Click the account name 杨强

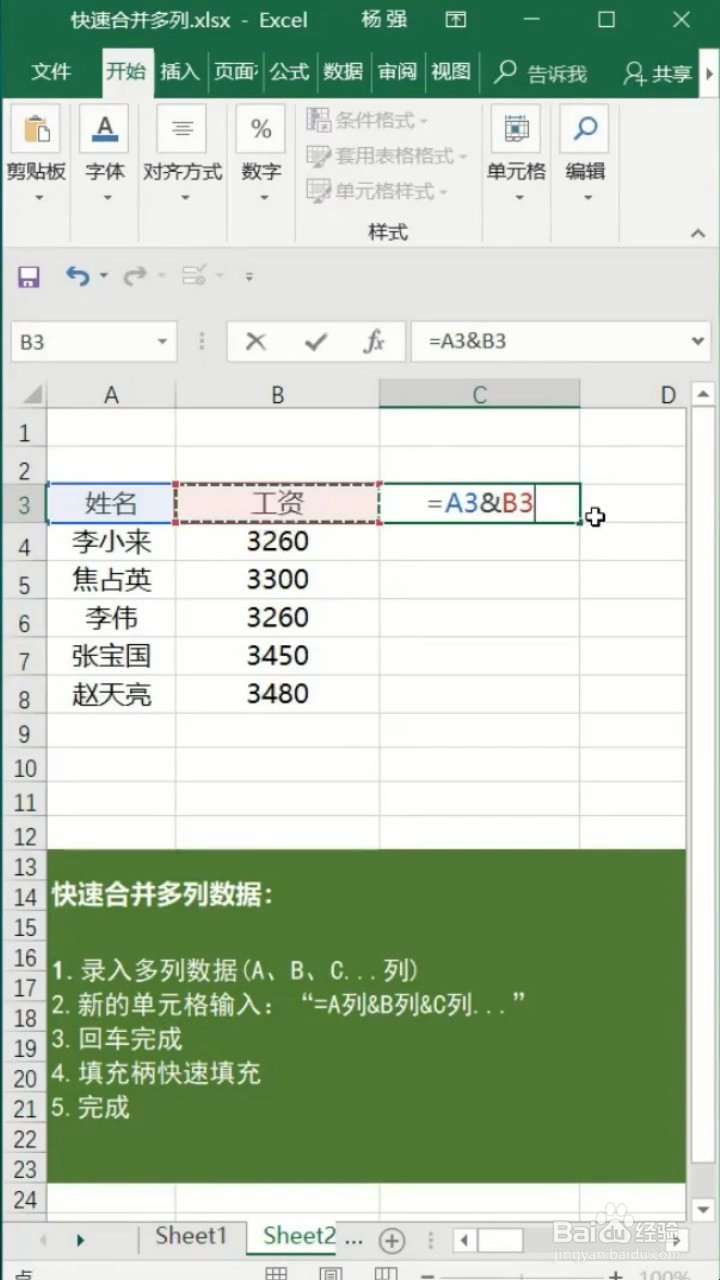coord(383,19)
